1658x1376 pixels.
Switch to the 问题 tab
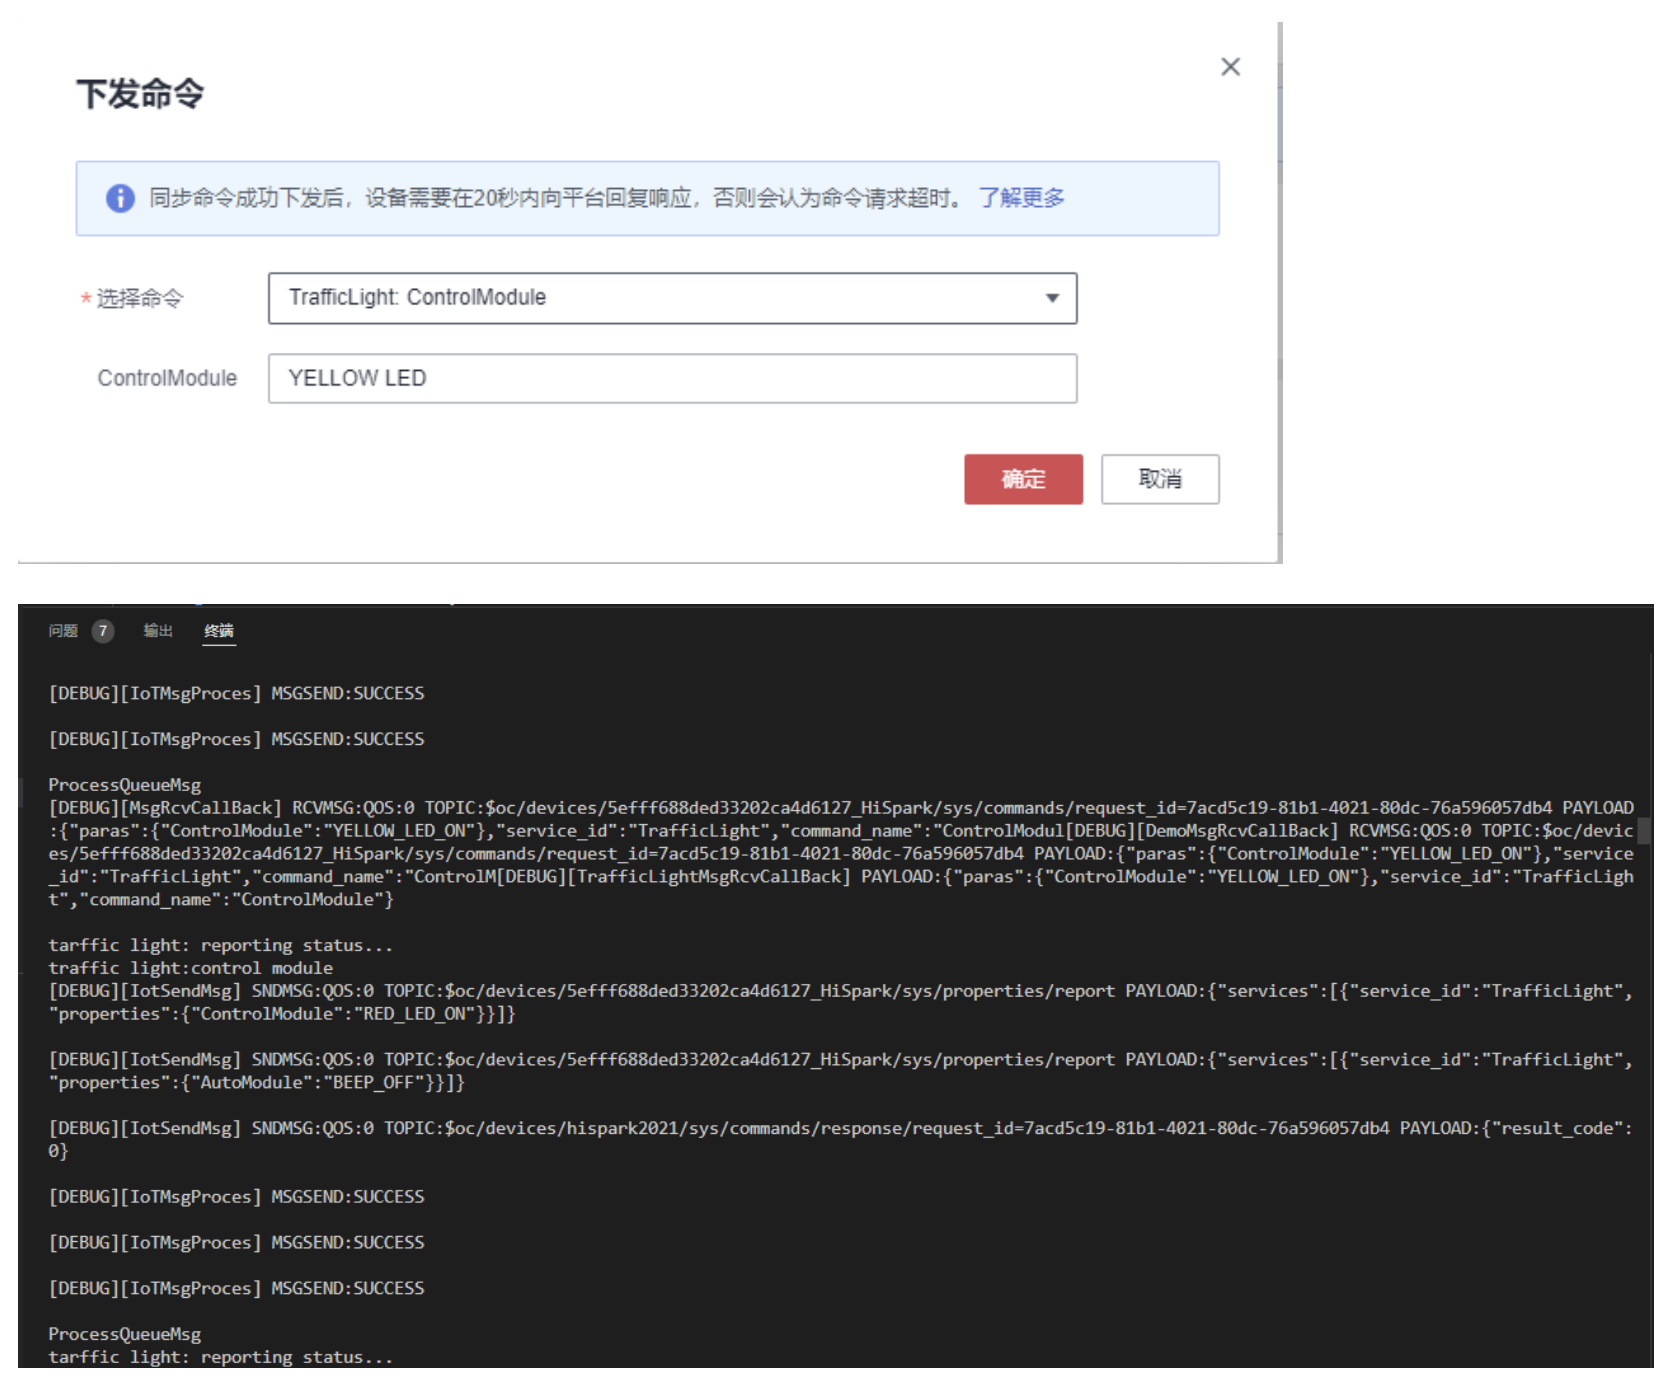click(63, 631)
